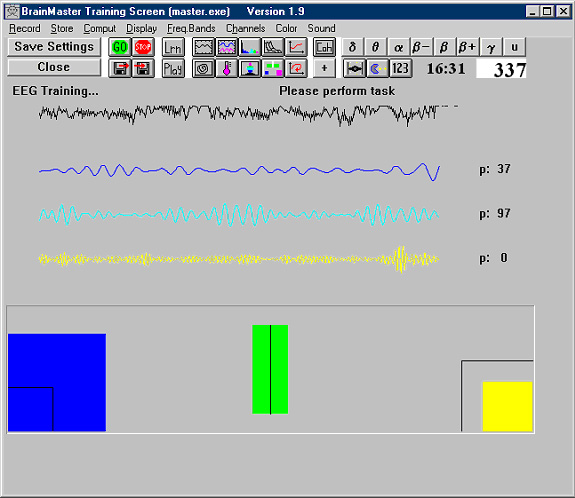Click the 'p: 37' blue wave value

pos(495,169)
